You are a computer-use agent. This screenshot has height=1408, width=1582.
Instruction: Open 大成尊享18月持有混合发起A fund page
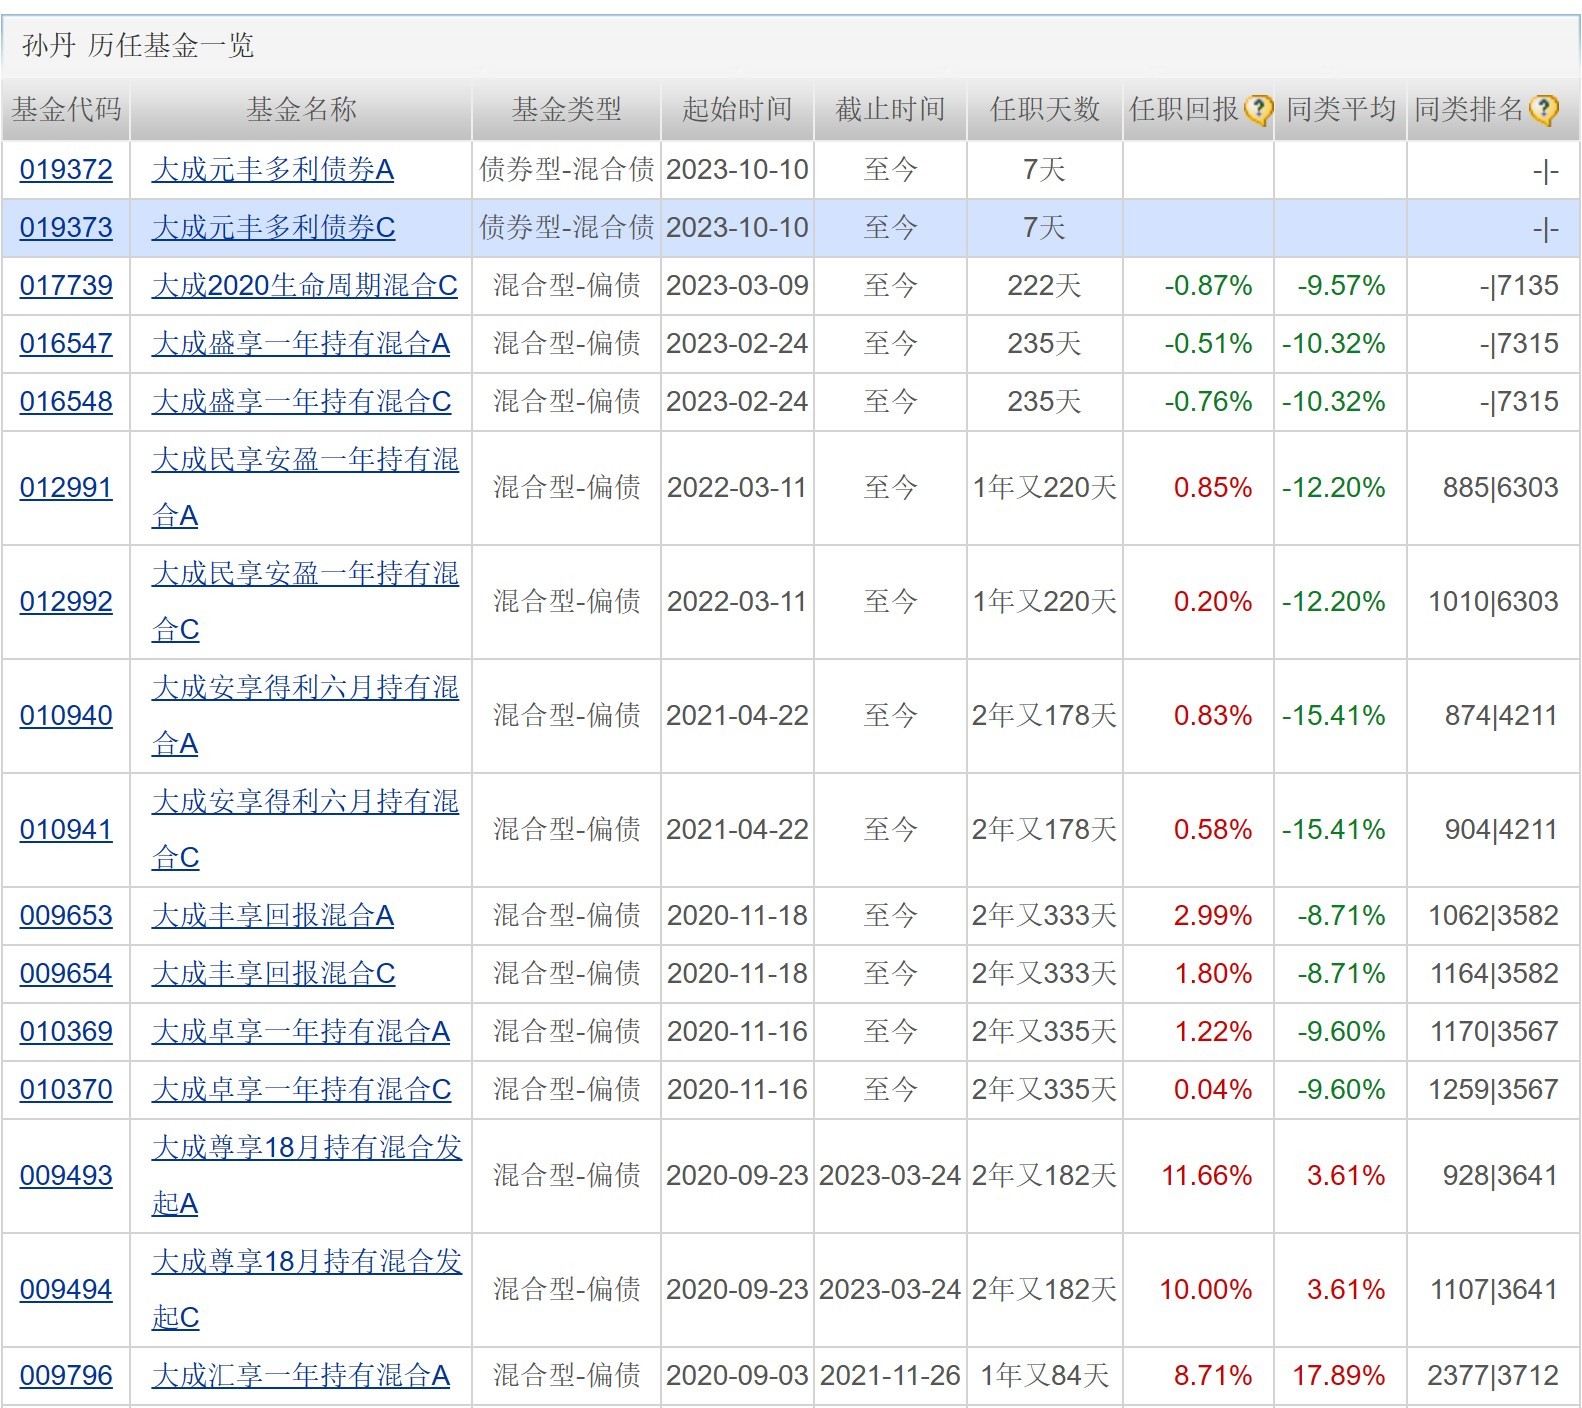(x=307, y=1176)
